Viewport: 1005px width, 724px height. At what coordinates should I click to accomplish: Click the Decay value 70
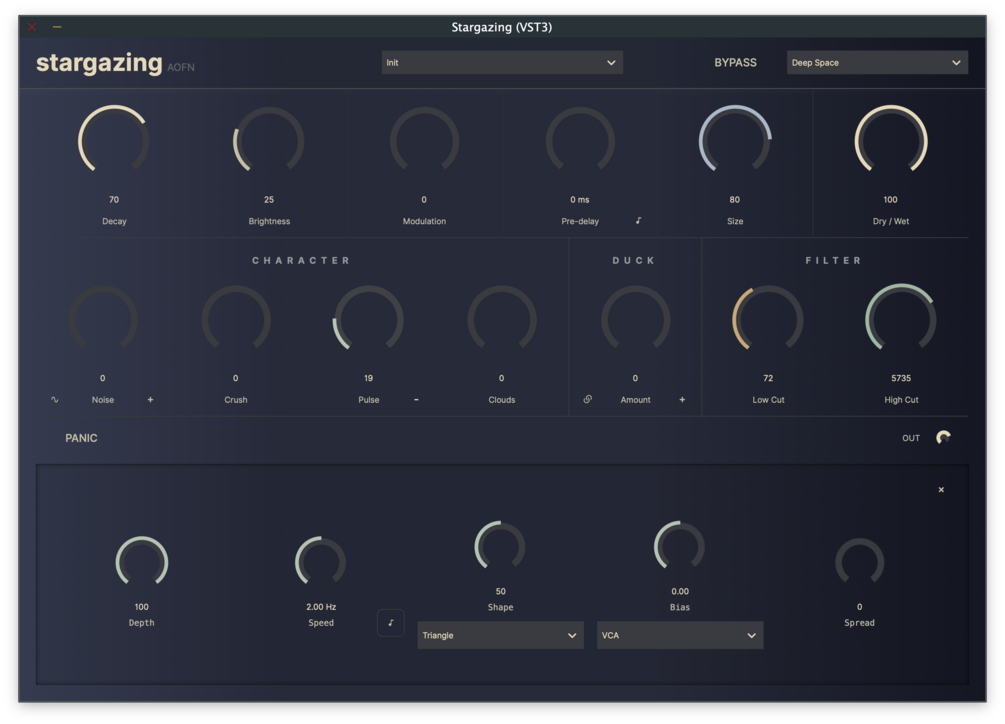tap(113, 200)
